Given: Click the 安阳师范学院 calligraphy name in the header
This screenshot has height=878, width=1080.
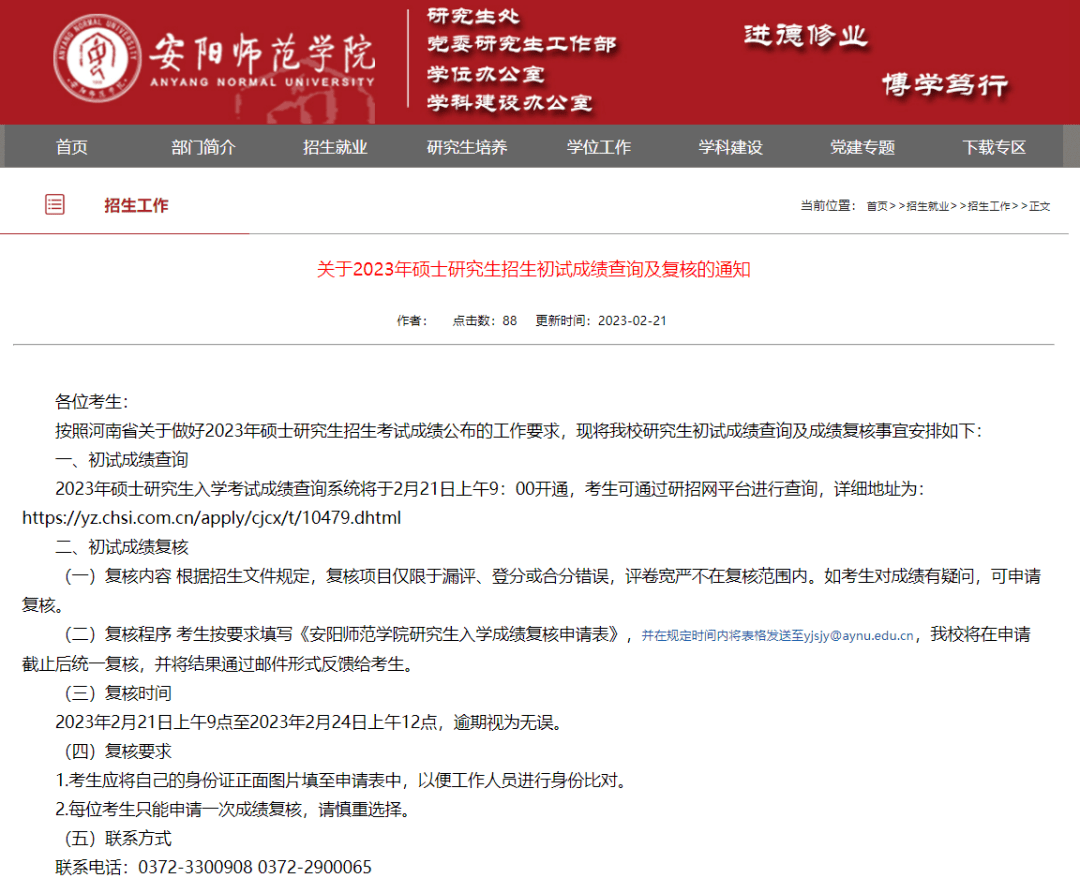Looking at the screenshot, I should 262,52.
